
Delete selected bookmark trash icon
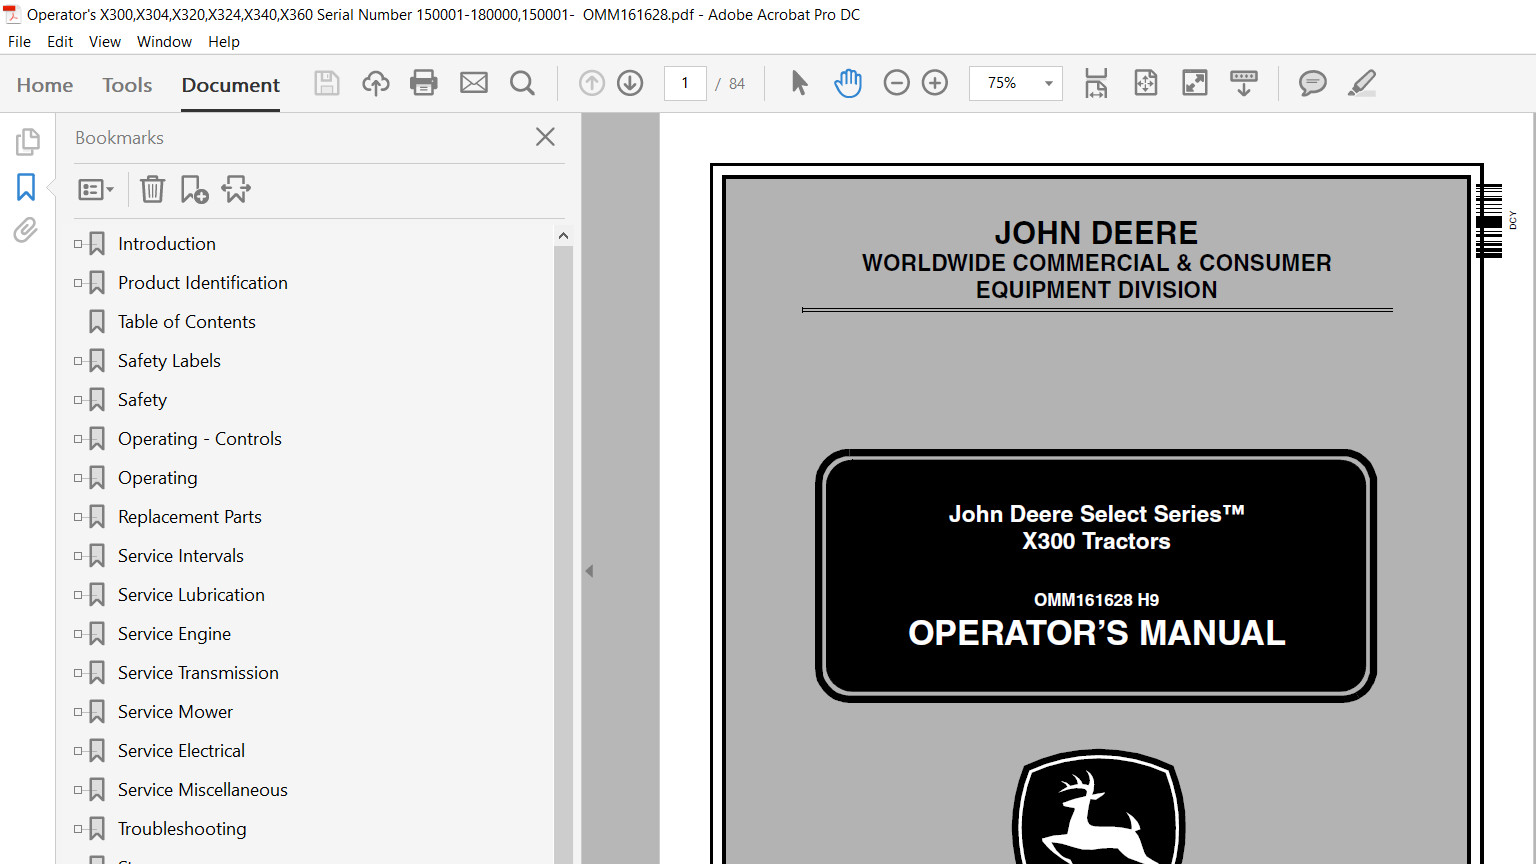(x=152, y=189)
